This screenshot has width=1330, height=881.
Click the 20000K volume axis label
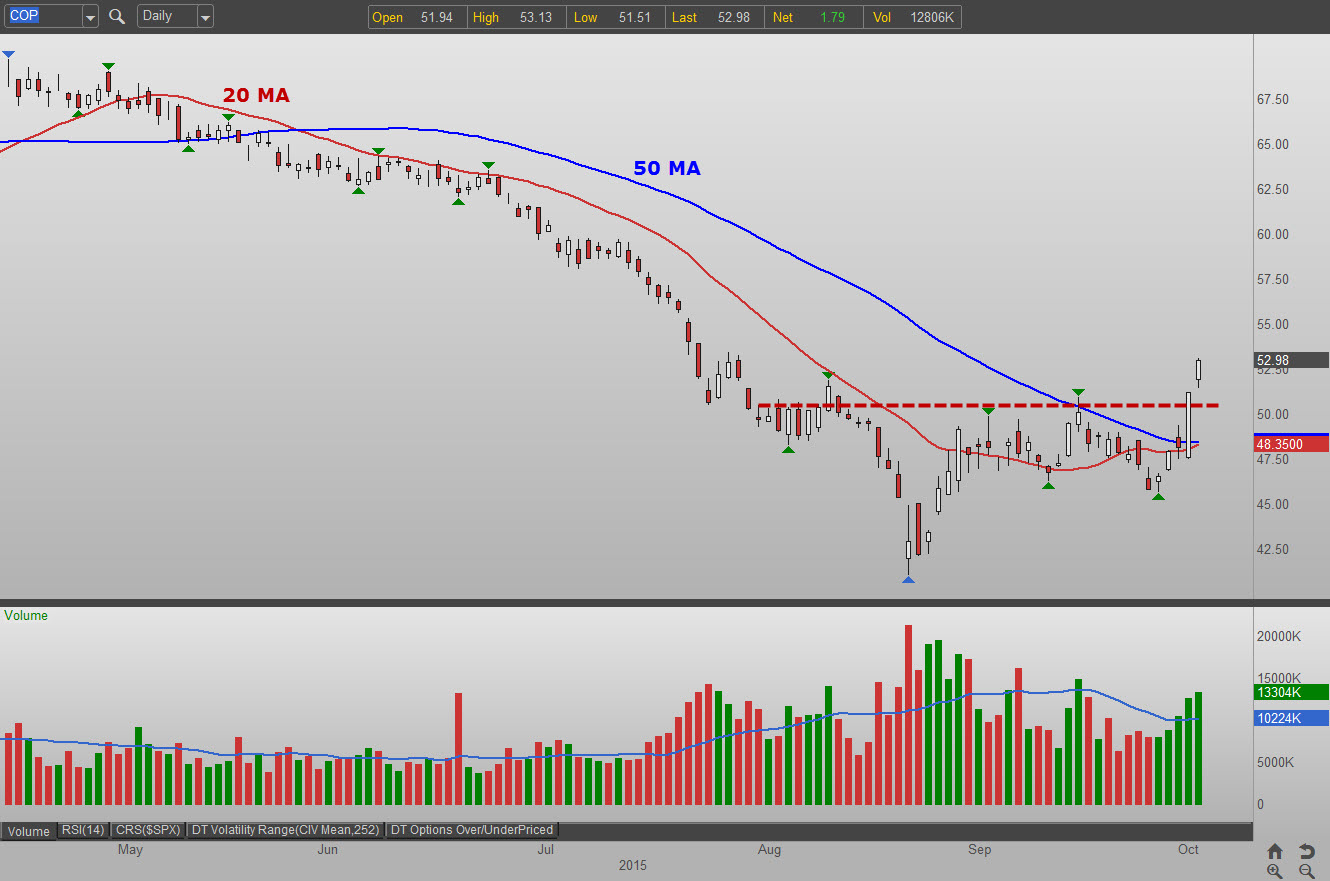coord(1279,636)
